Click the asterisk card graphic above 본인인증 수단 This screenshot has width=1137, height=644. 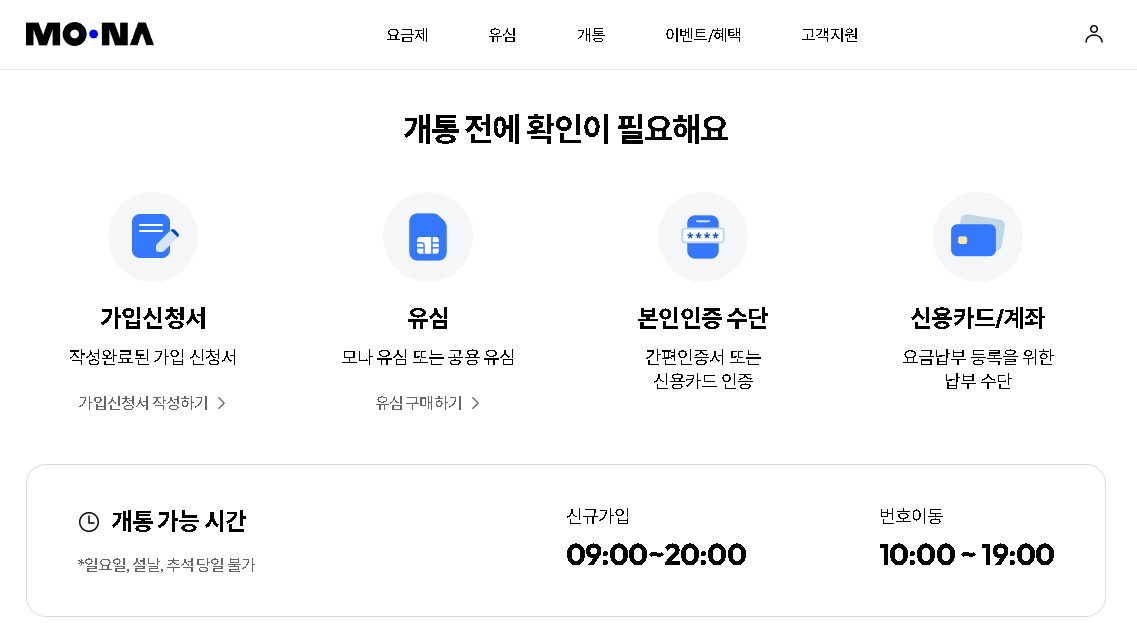click(x=702, y=233)
